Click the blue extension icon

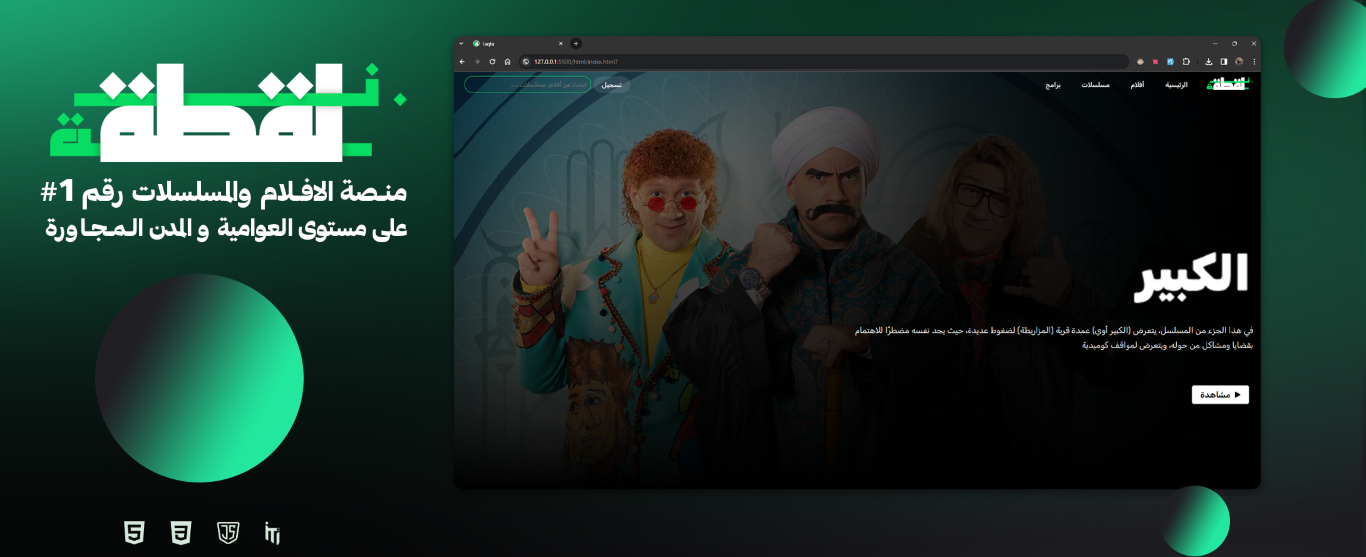click(1170, 62)
